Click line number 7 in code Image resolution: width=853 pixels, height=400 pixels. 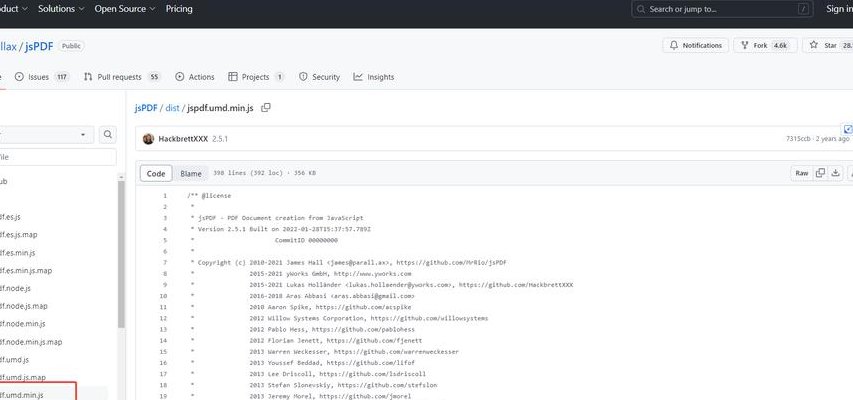(x=164, y=262)
